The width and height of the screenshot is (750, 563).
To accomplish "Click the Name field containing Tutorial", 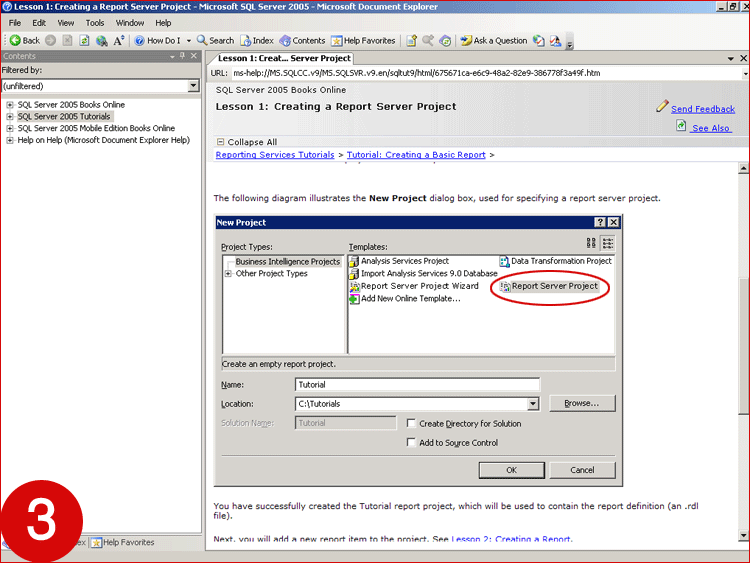I will tap(418, 385).
